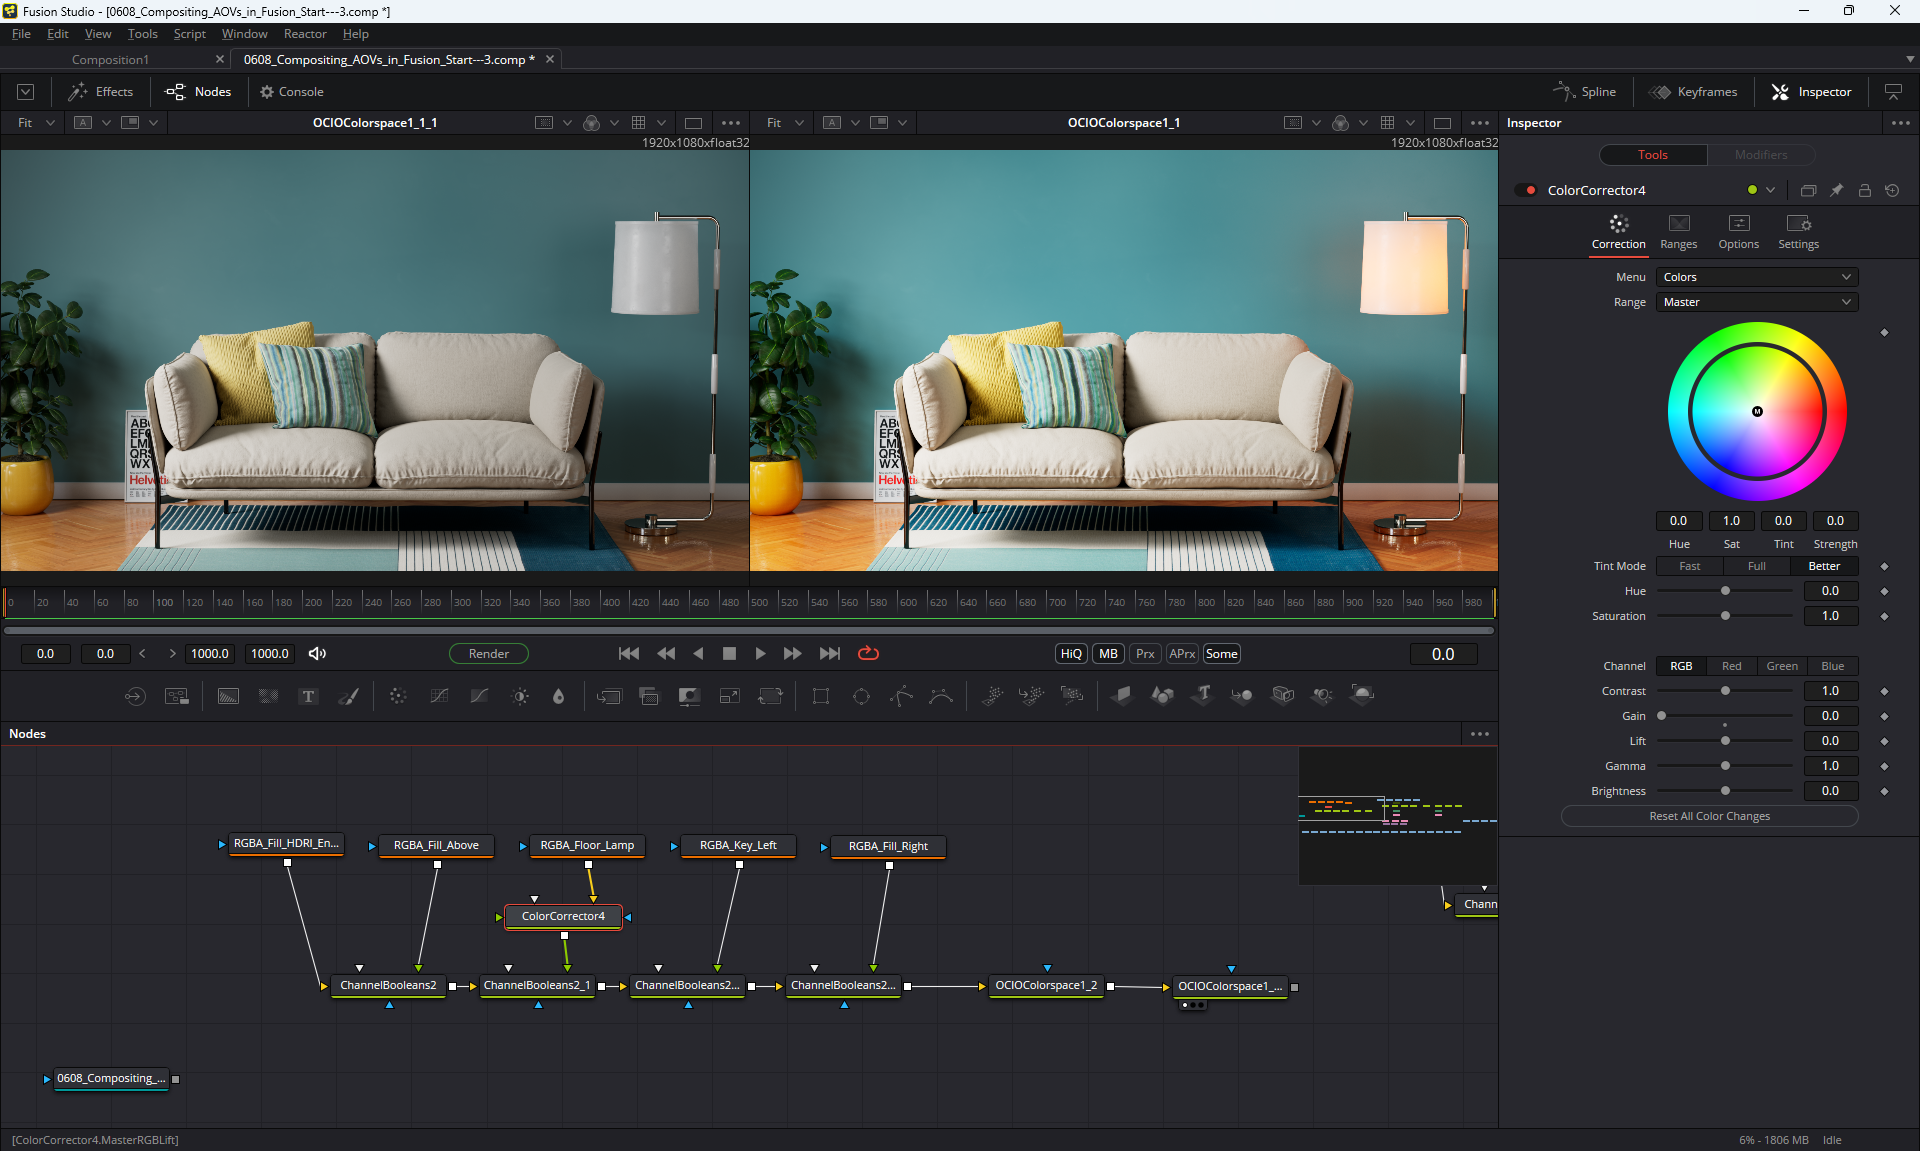
Task: Pin the ColorCorrector4 inspector with pin icon
Action: tap(1836, 190)
